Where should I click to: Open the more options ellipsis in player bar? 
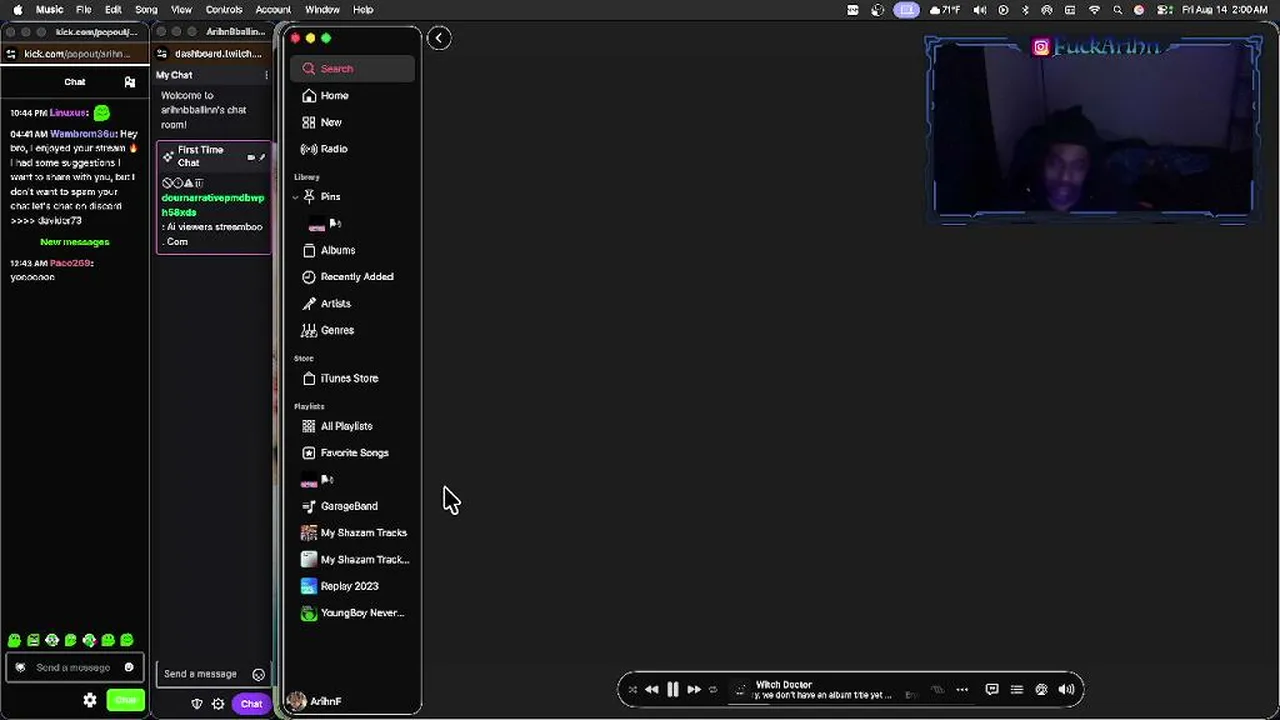click(x=962, y=689)
